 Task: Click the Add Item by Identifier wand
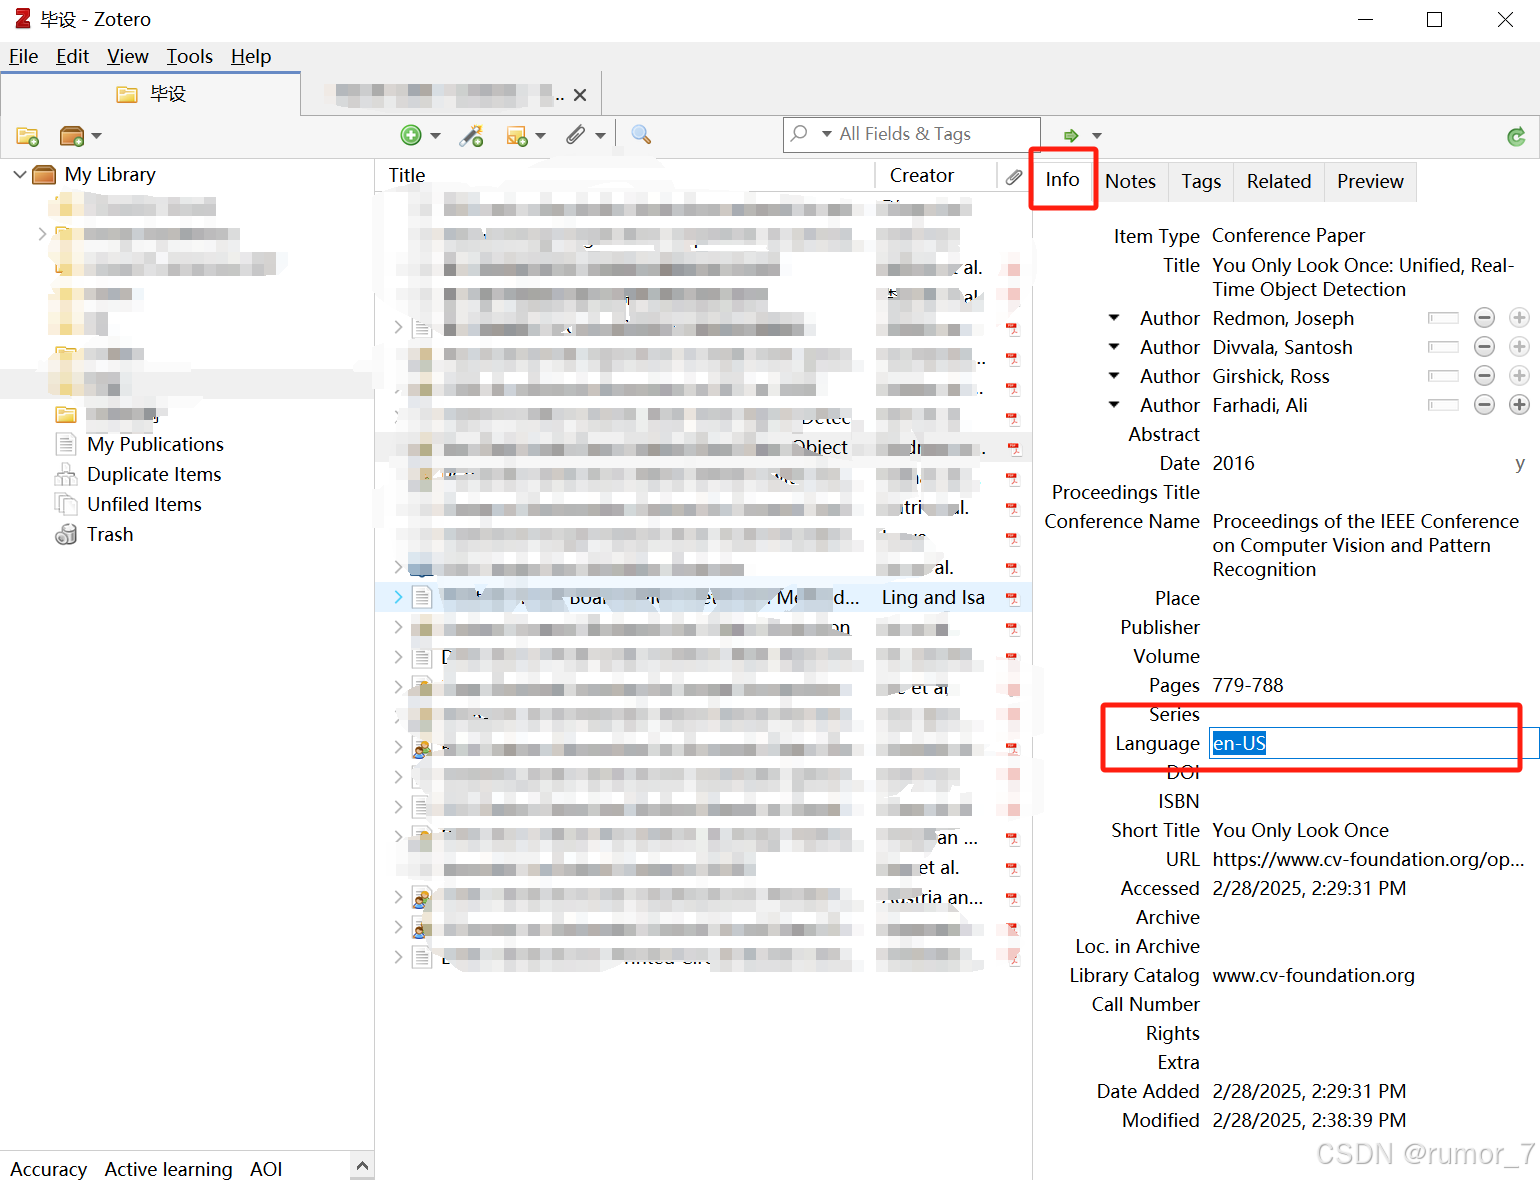click(x=471, y=135)
